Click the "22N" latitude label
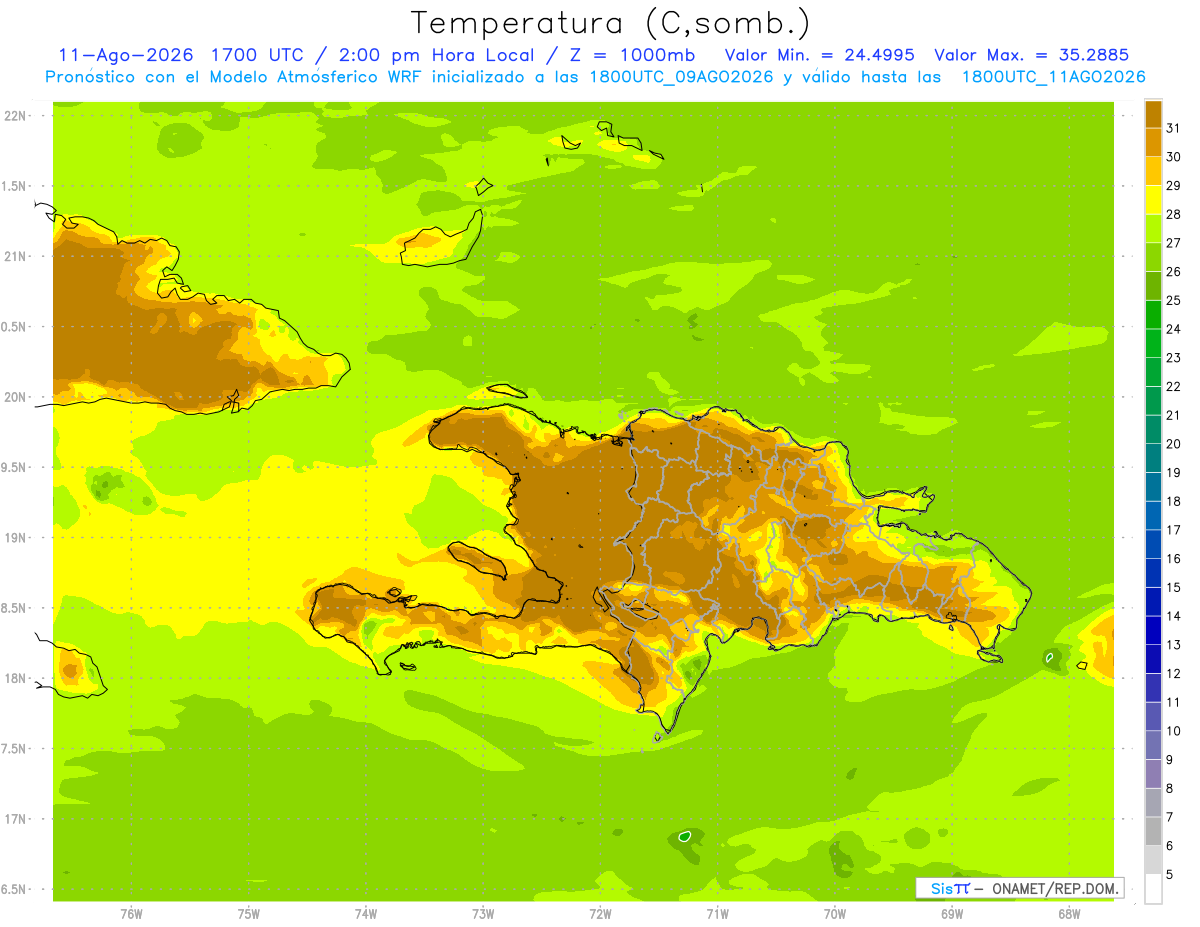This screenshot has height=927, width=1200. (17, 115)
